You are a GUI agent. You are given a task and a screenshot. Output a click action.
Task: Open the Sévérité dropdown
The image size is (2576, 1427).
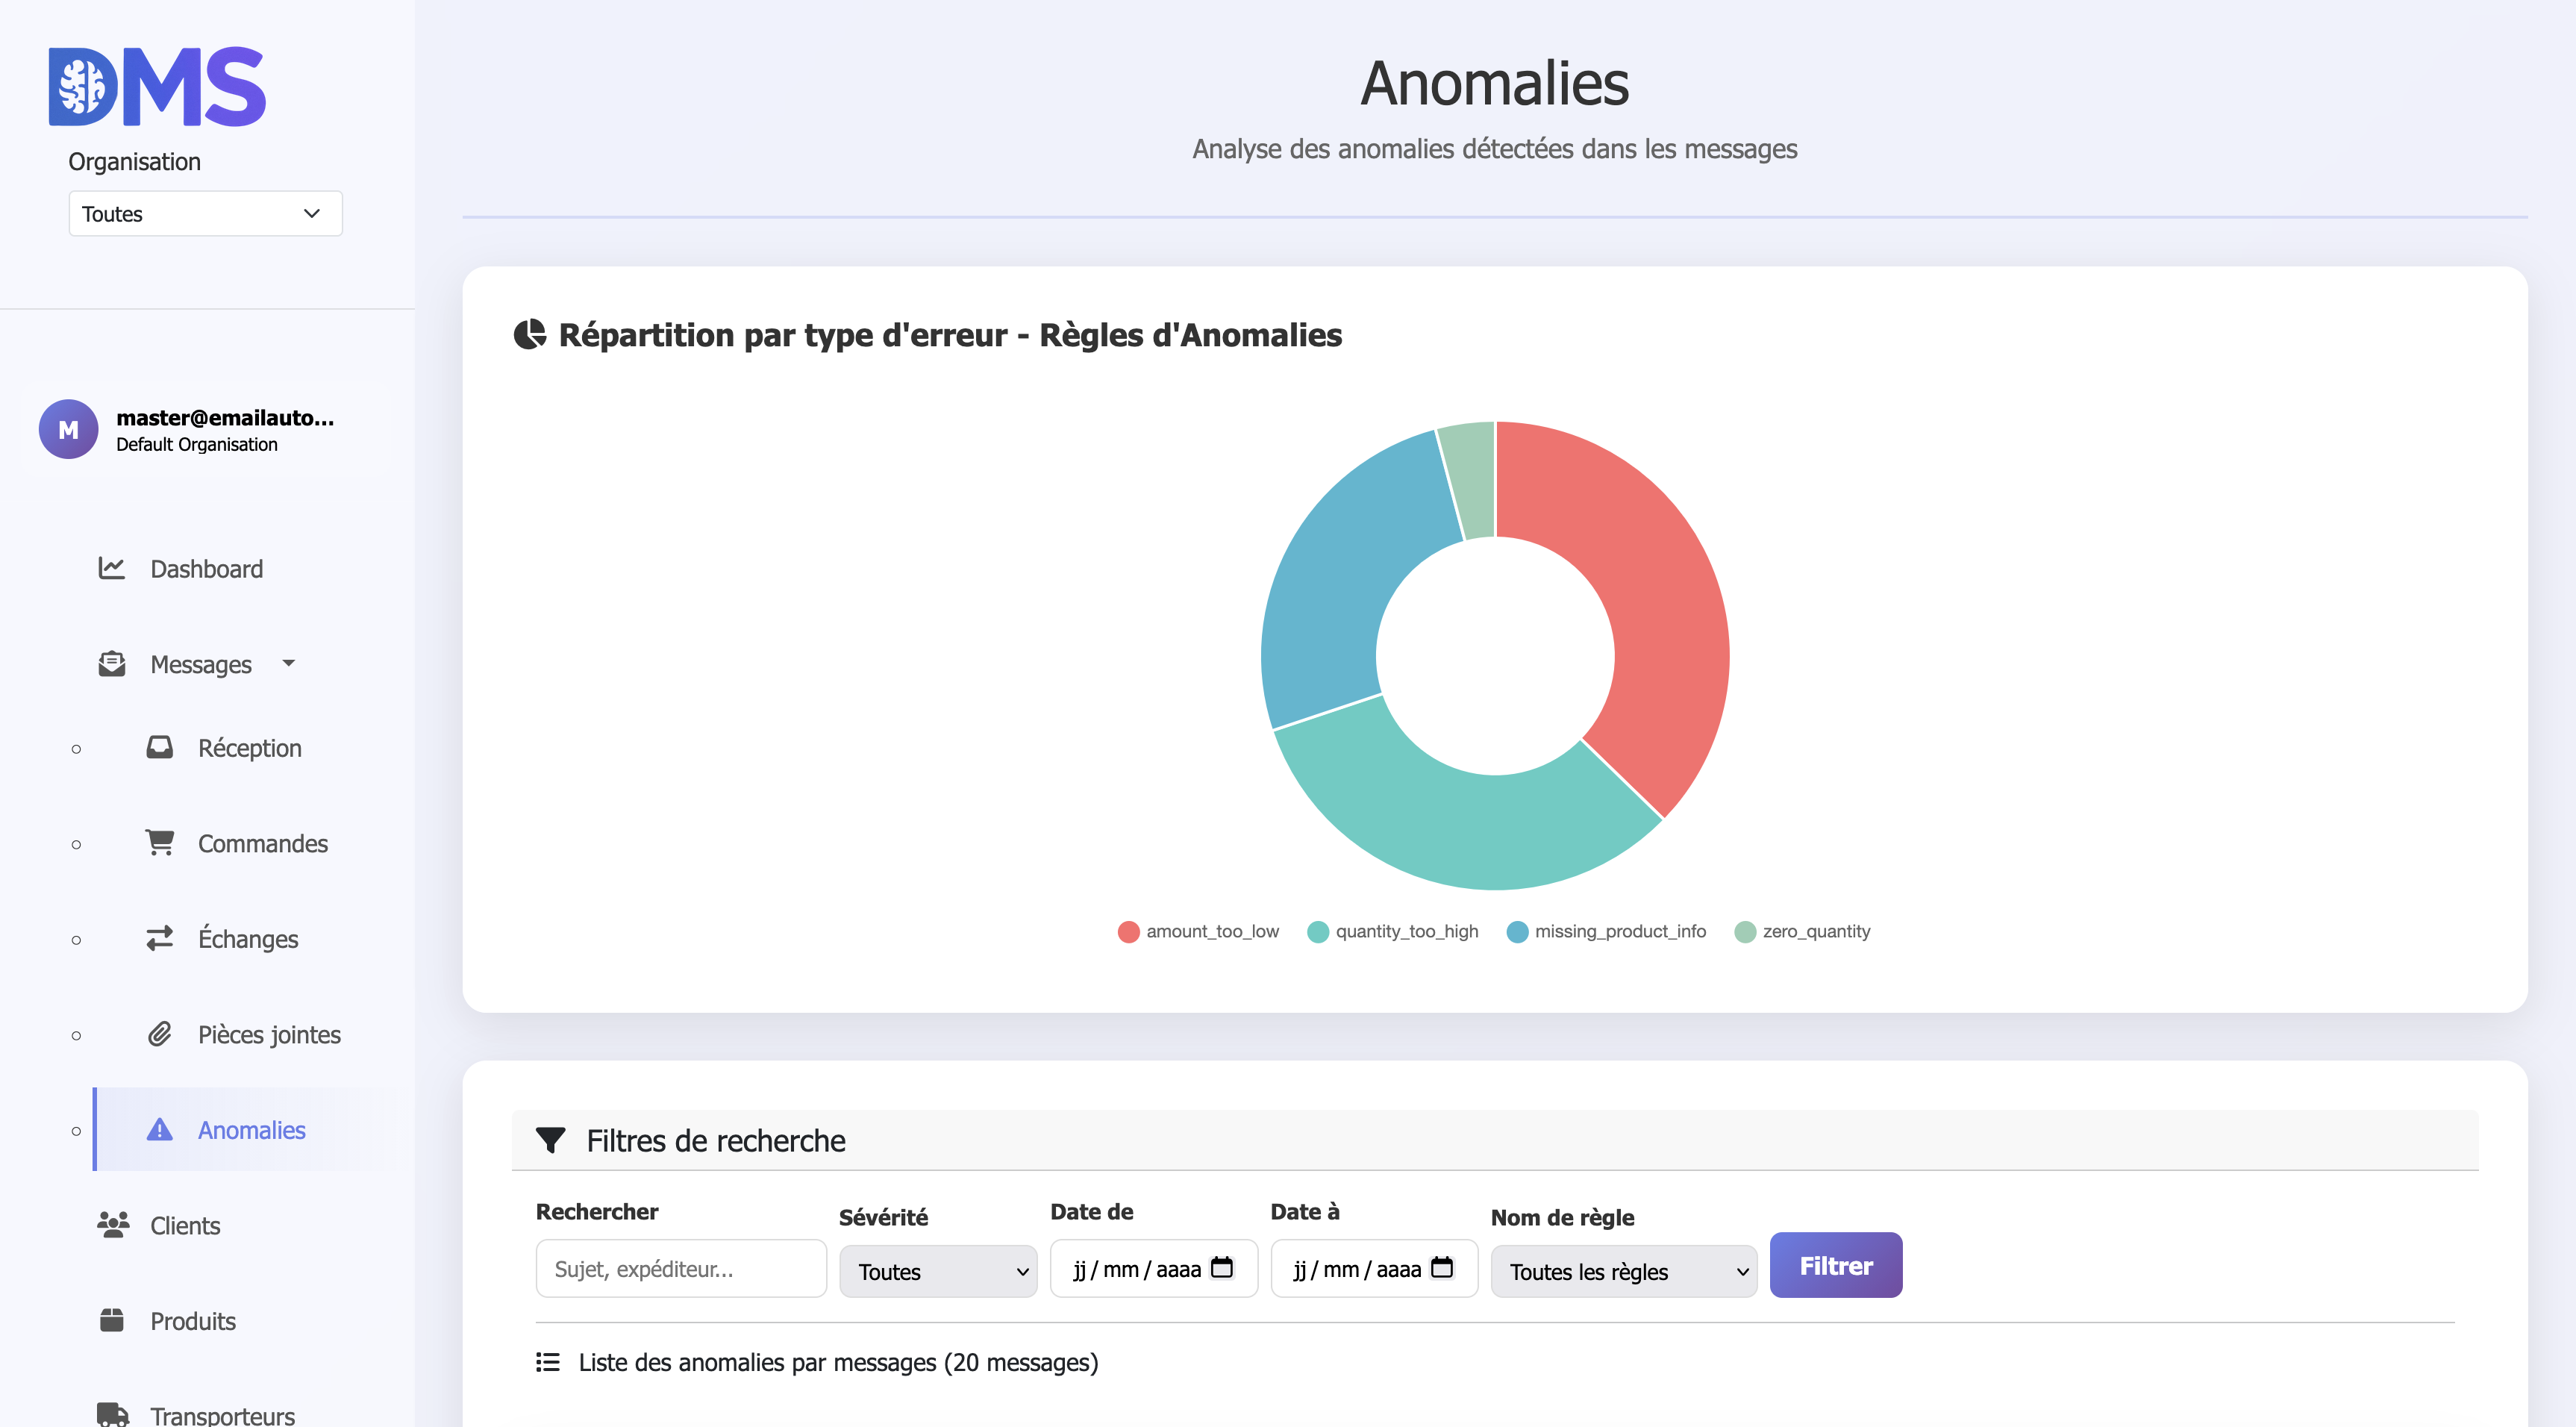(x=938, y=1271)
